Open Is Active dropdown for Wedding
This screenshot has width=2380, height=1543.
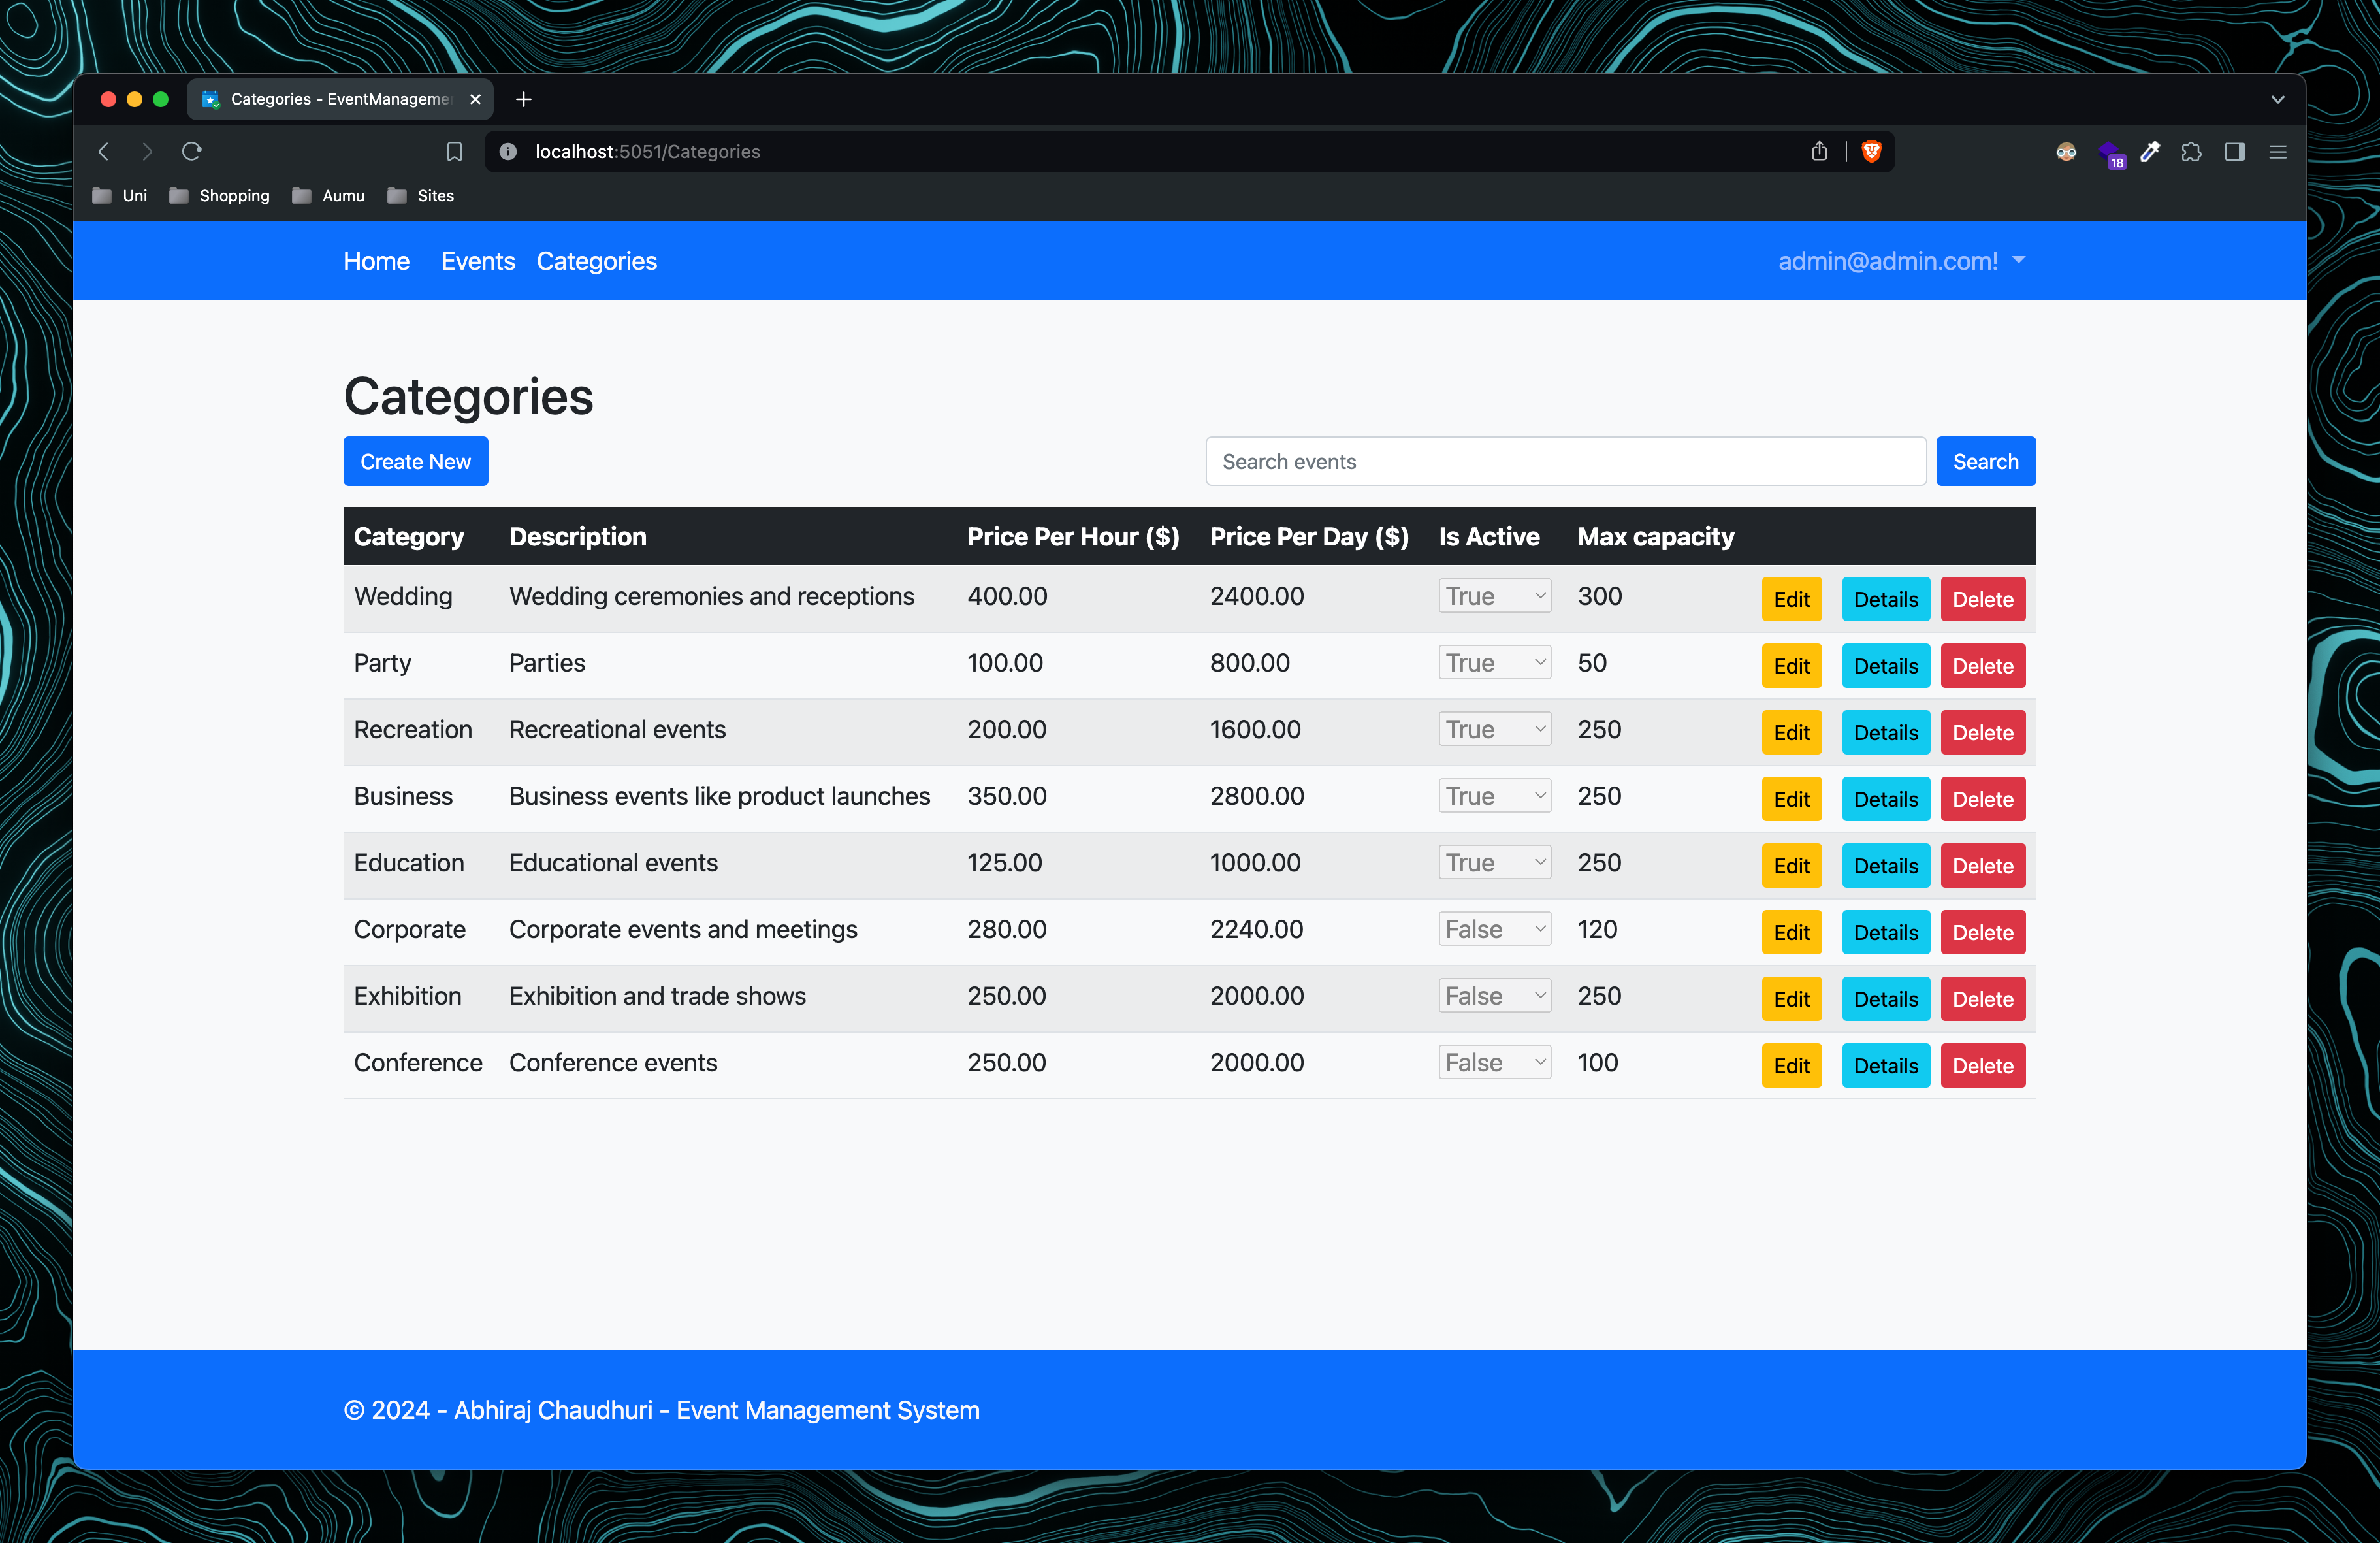coord(1494,596)
